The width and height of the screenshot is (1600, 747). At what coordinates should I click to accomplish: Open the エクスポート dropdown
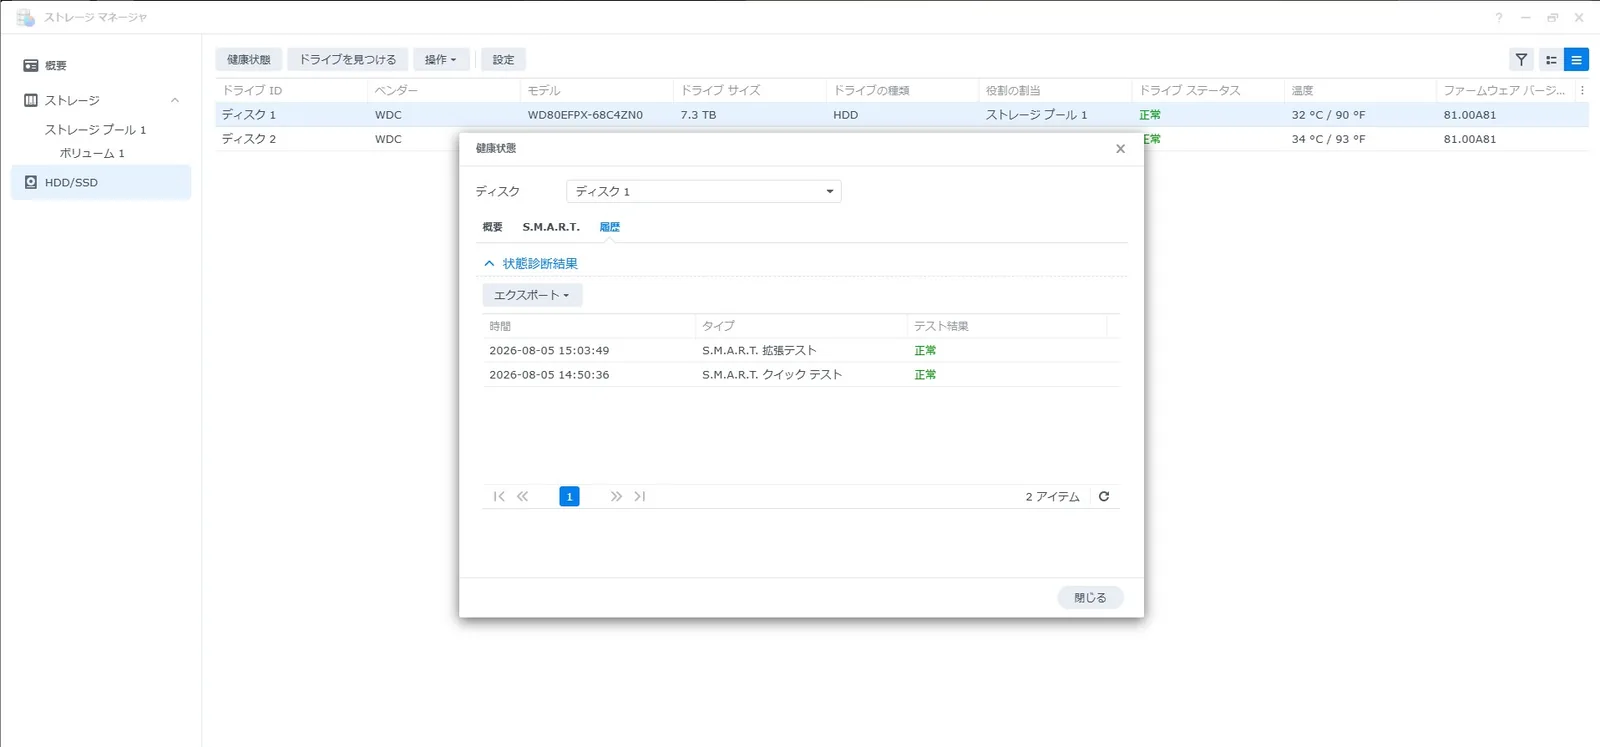click(532, 295)
